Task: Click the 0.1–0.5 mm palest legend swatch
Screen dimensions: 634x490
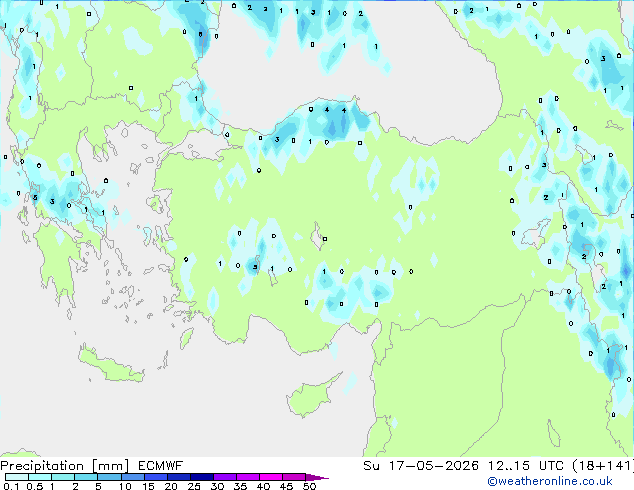Action: point(17,477)
